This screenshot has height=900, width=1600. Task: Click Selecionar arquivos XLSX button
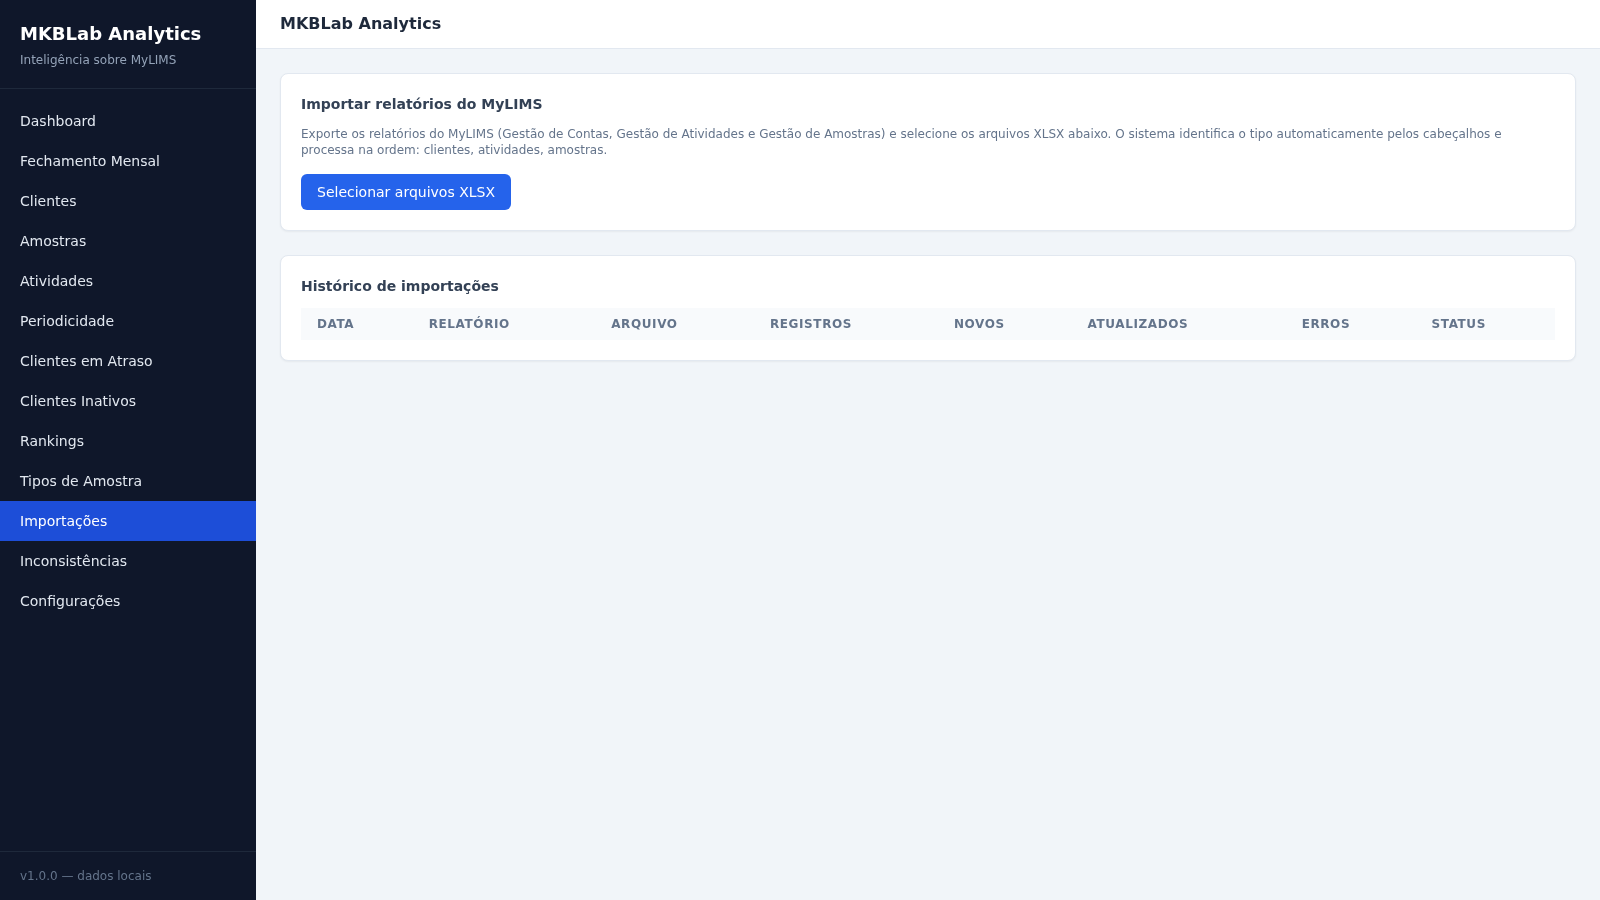point(406,192)
